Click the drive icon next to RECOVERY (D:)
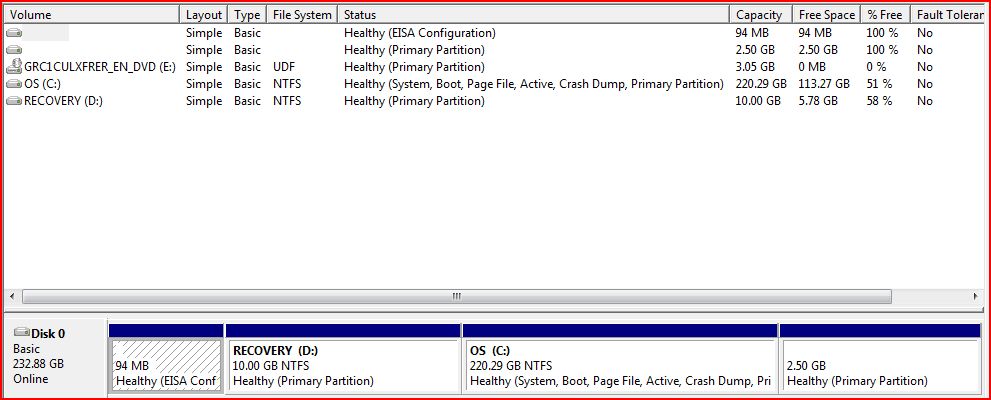991x400 pixels. point(14,100)
